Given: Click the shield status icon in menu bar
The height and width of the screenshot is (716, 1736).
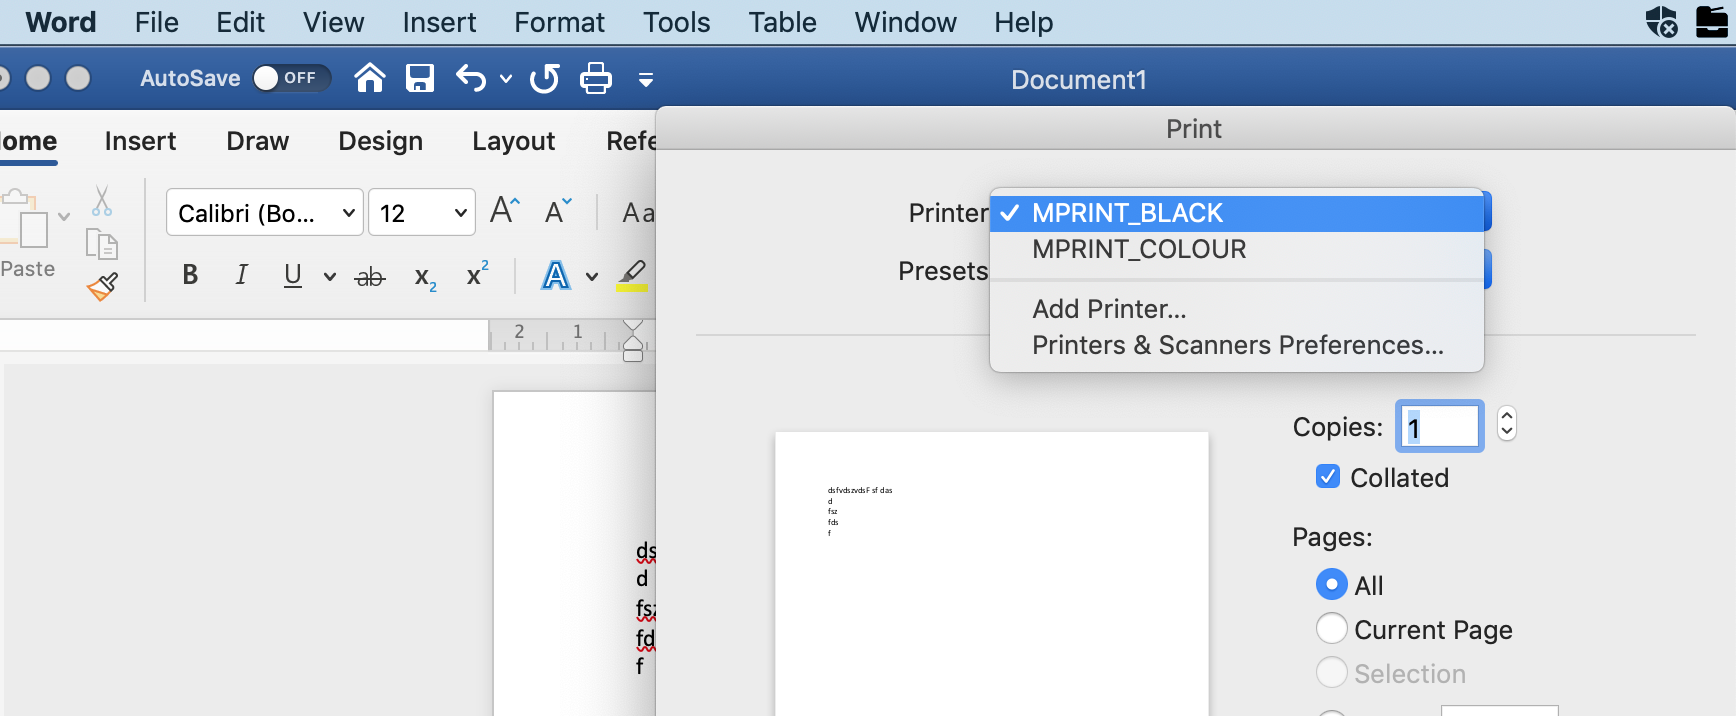Looking at the screenshot, I should (1662, 21).
